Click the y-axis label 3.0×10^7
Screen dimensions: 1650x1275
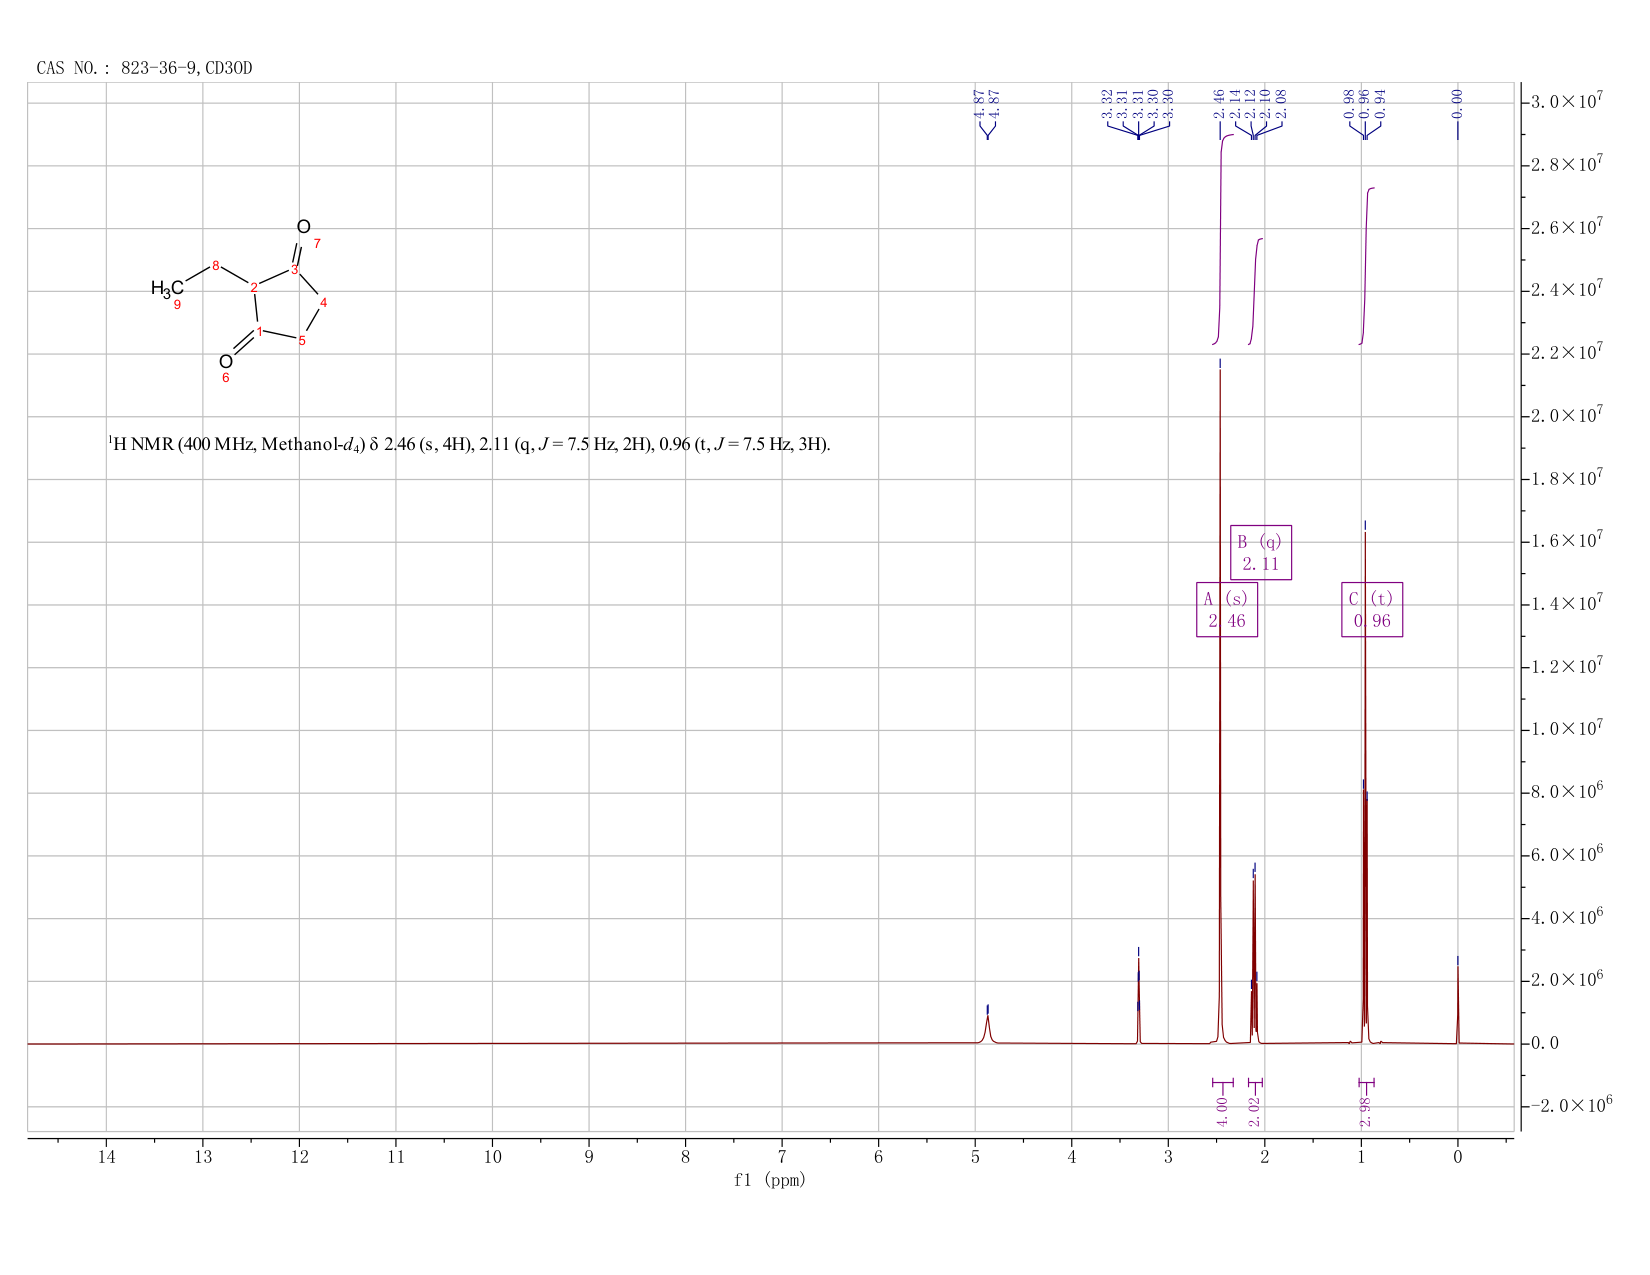click(x=1568, y=102)
